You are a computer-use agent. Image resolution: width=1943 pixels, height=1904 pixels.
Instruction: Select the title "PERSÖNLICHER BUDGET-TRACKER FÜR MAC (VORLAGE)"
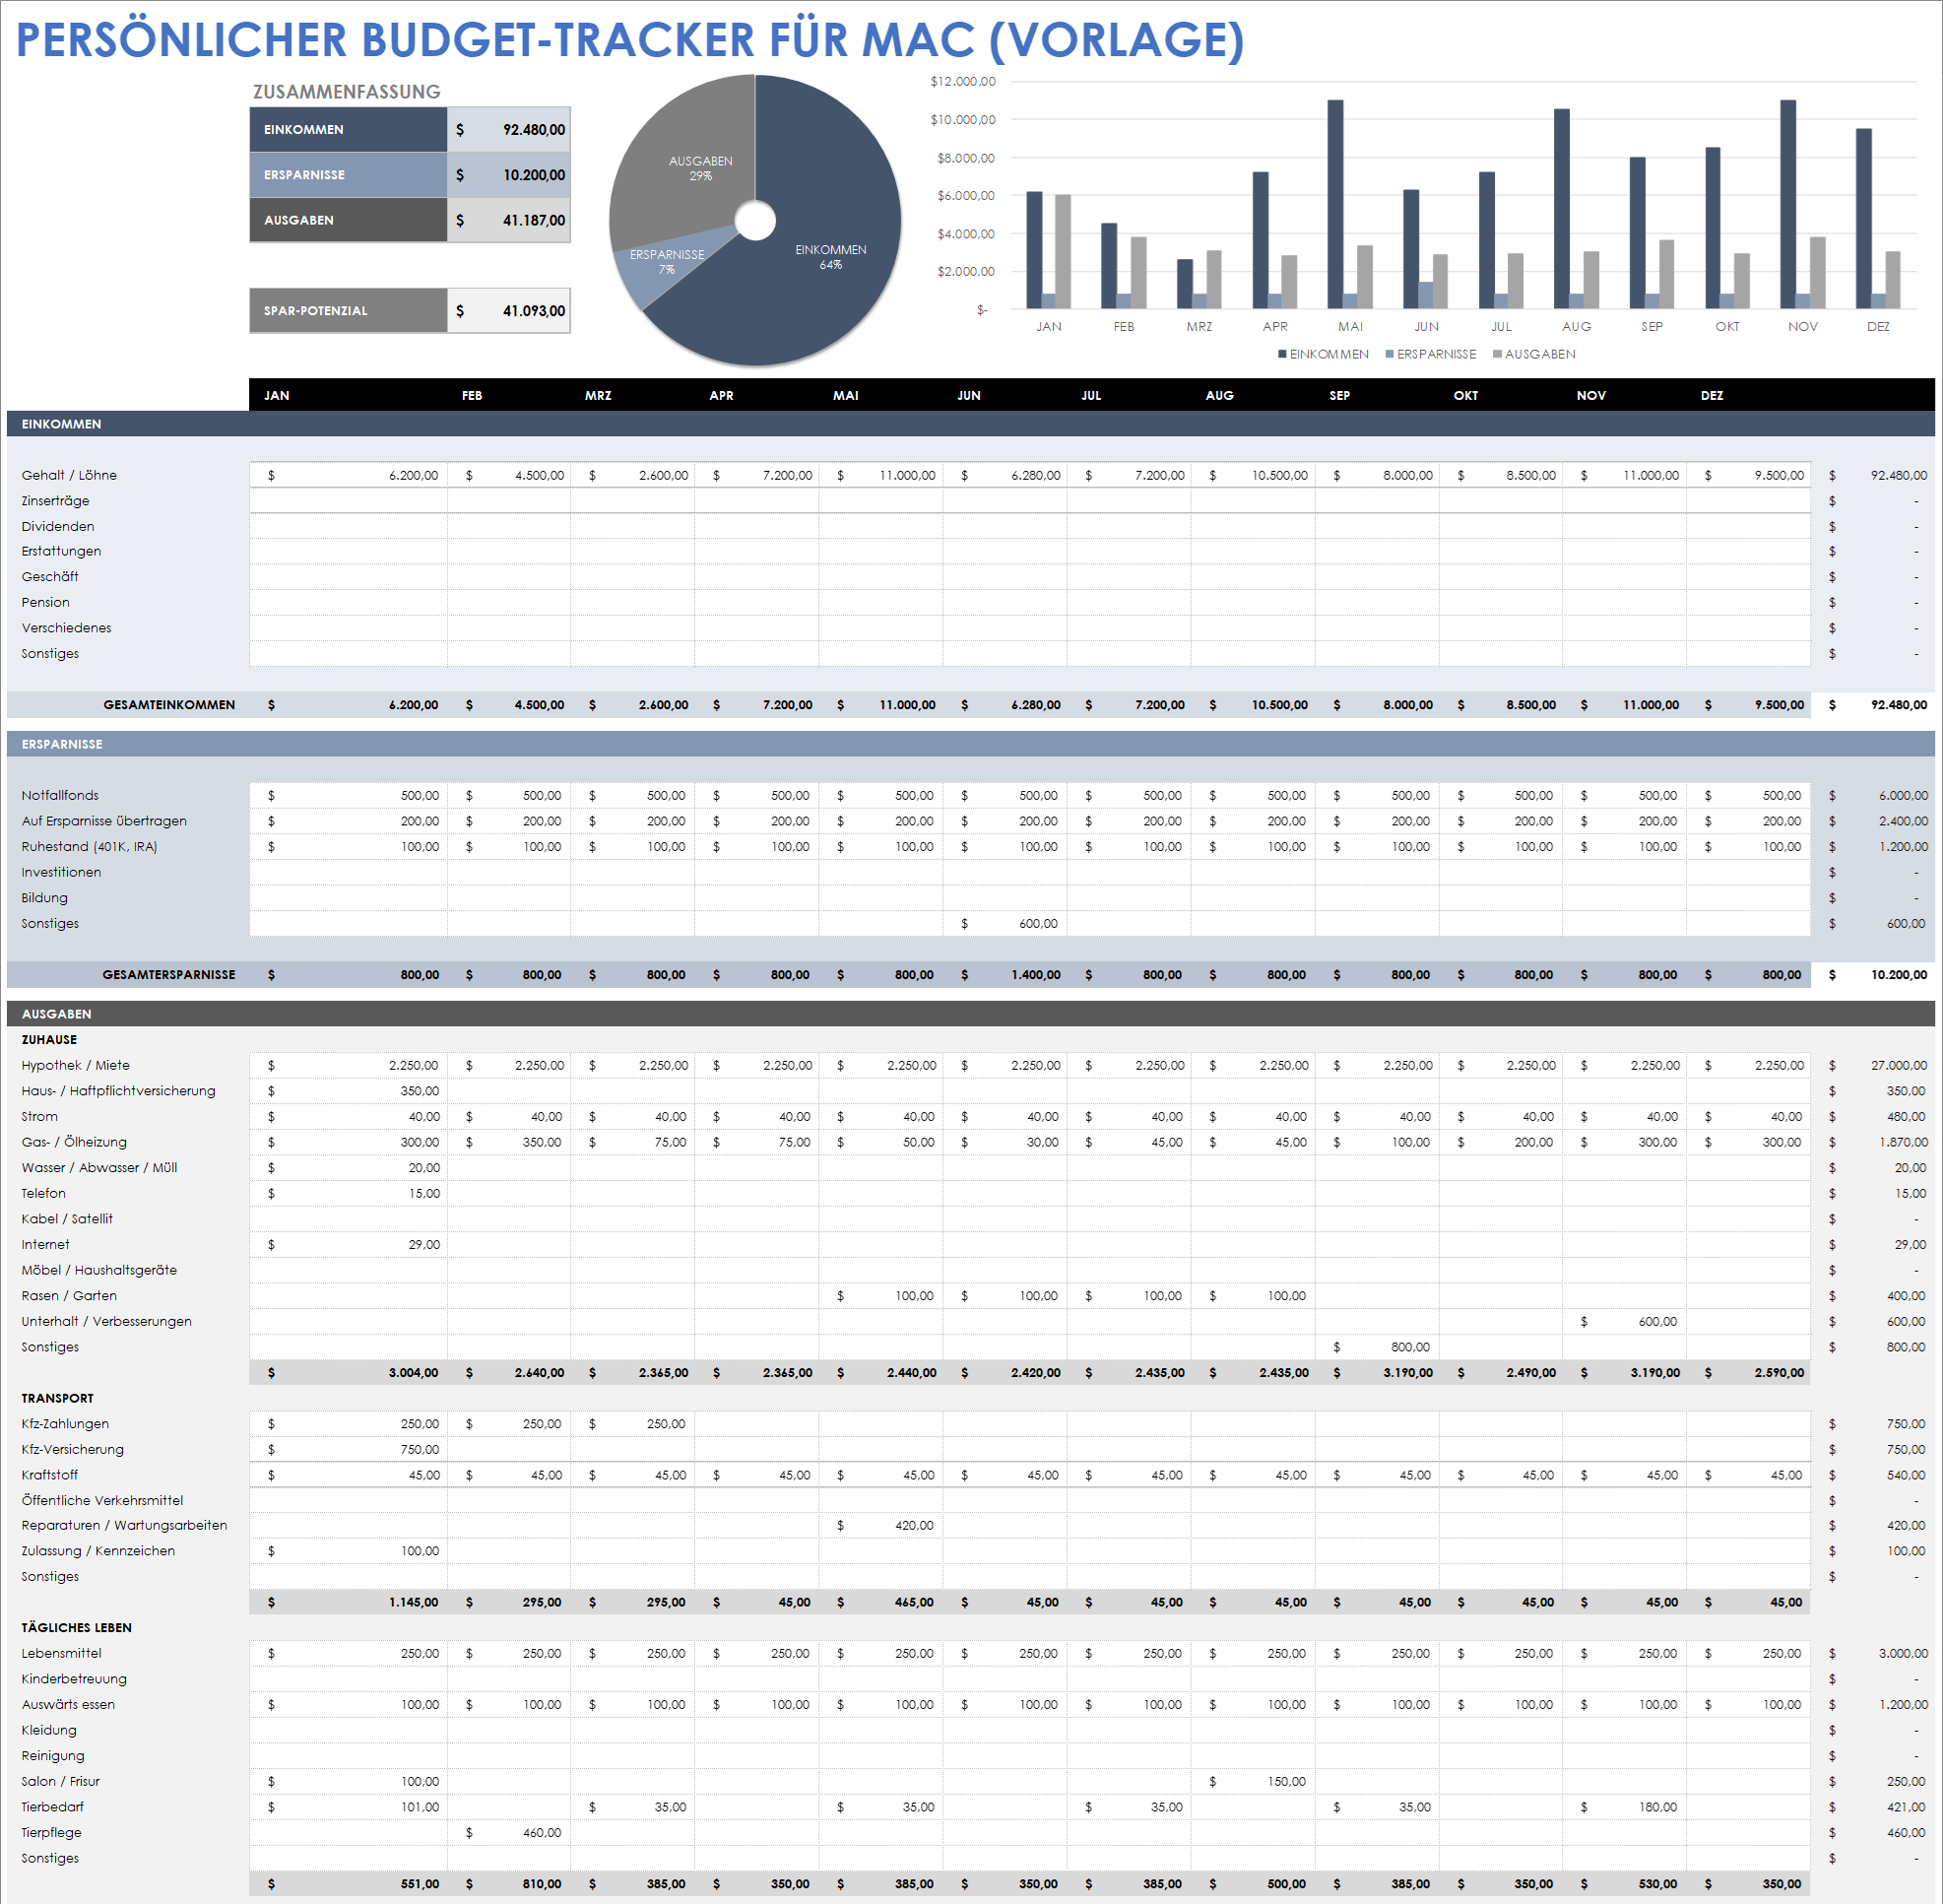click(630, 41)
